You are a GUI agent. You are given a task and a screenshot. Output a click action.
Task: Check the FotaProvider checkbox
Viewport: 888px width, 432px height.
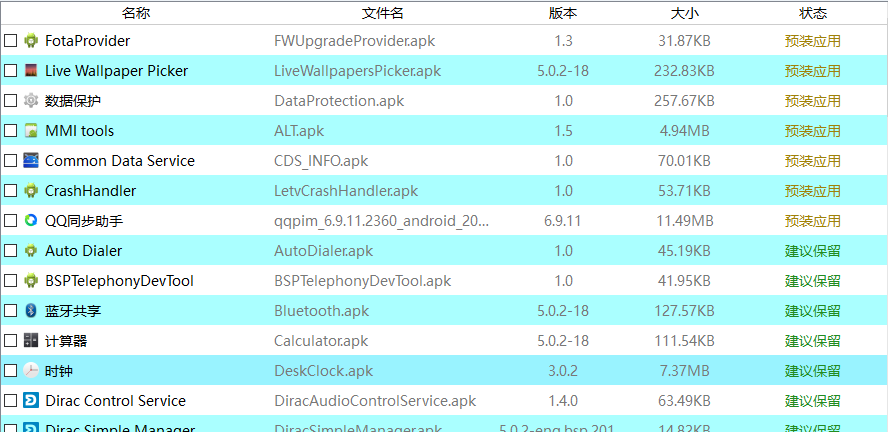click(10, 41)
